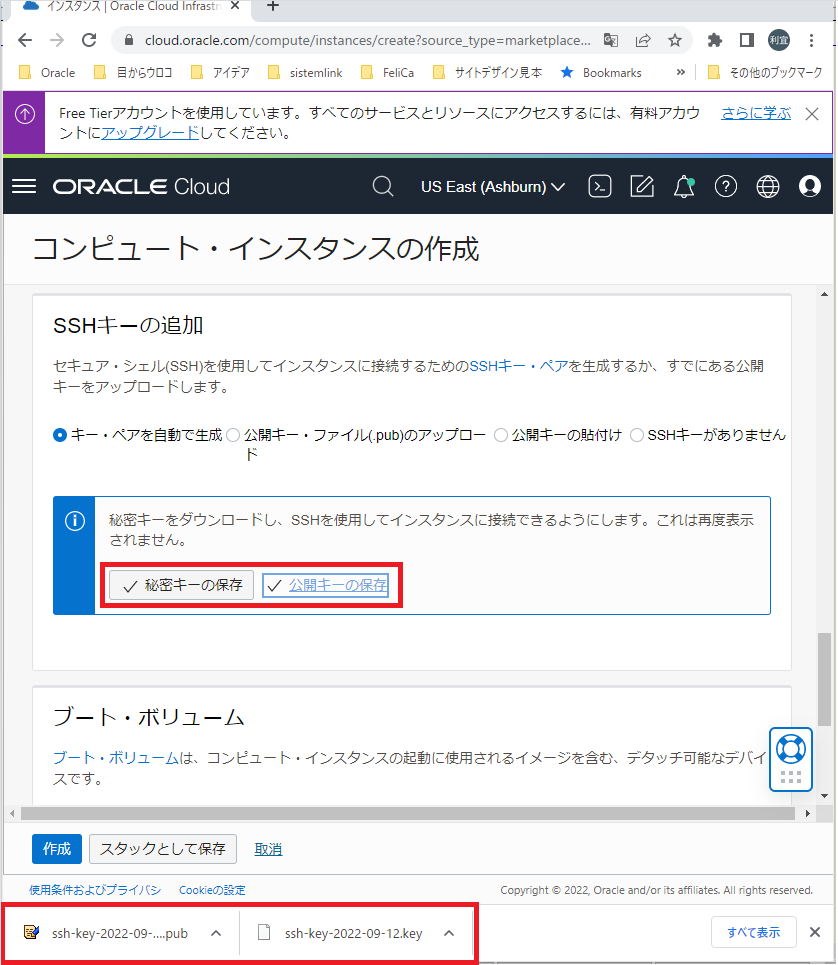
Task: Click the share page icon in address bar
Action: pyautogui.click(x=643, y=41)
